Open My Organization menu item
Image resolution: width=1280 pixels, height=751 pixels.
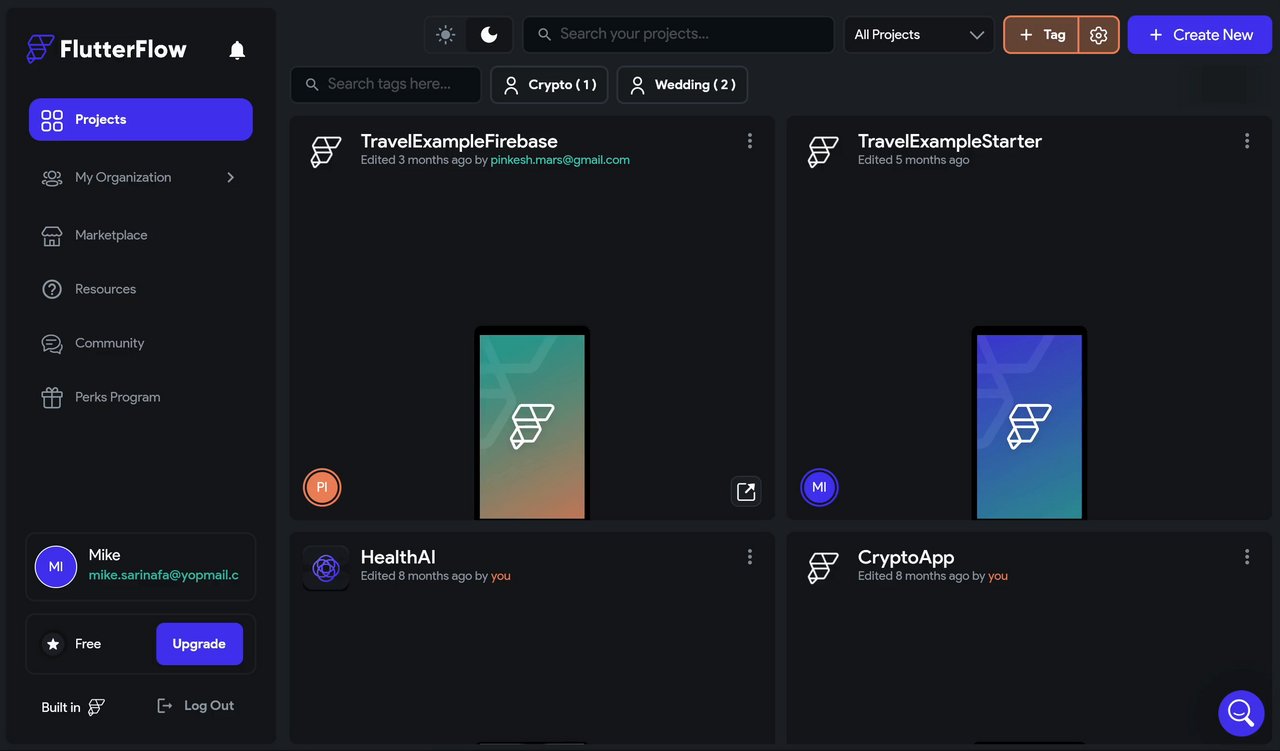click(141, 177)
